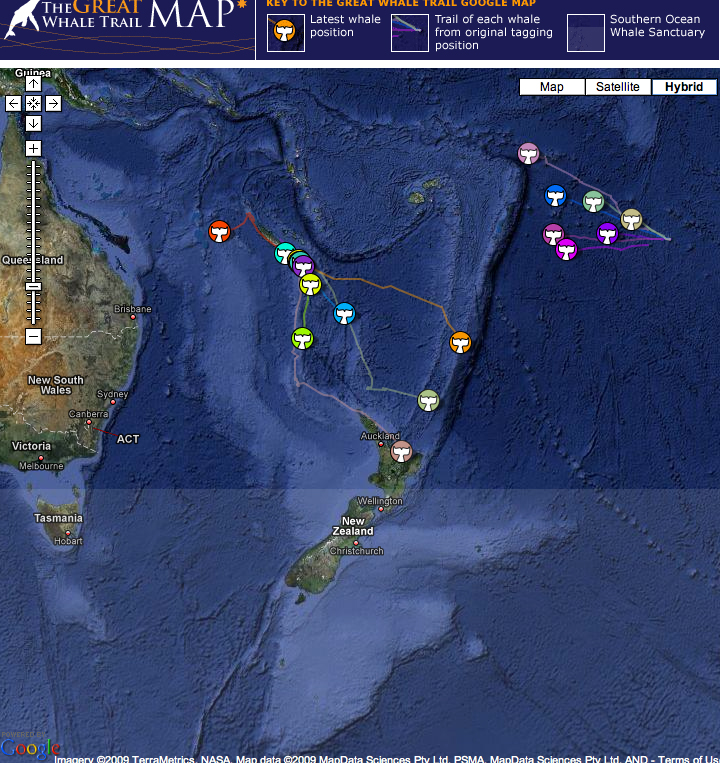This screenshot has height=763, width=720.
Task: Click the ACT label
Action: click(128, 439)
